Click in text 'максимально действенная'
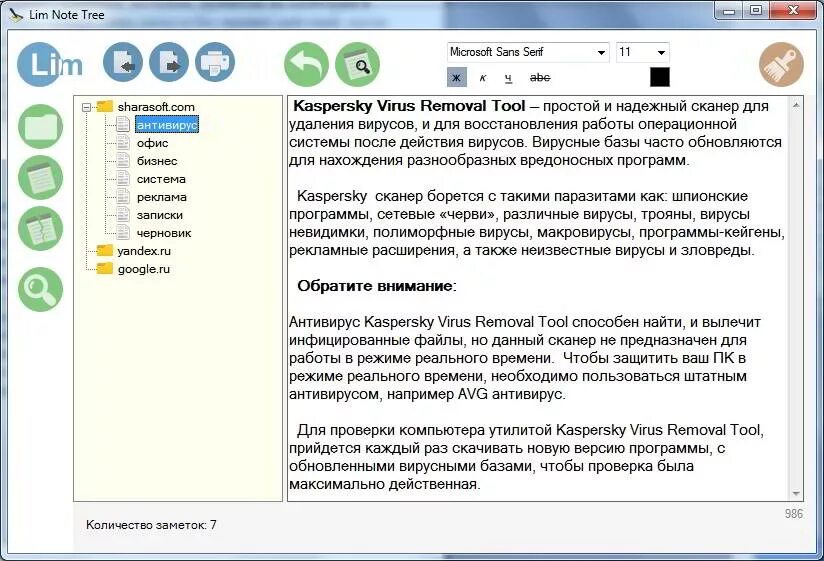The width and height of the screenshot is (824, 561). tap(385, 484)
